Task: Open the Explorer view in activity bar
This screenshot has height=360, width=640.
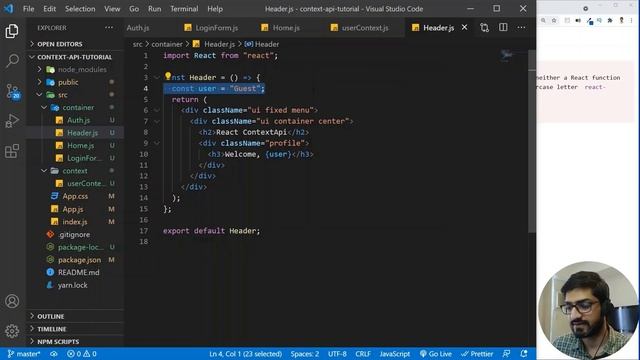Action: 12,31
